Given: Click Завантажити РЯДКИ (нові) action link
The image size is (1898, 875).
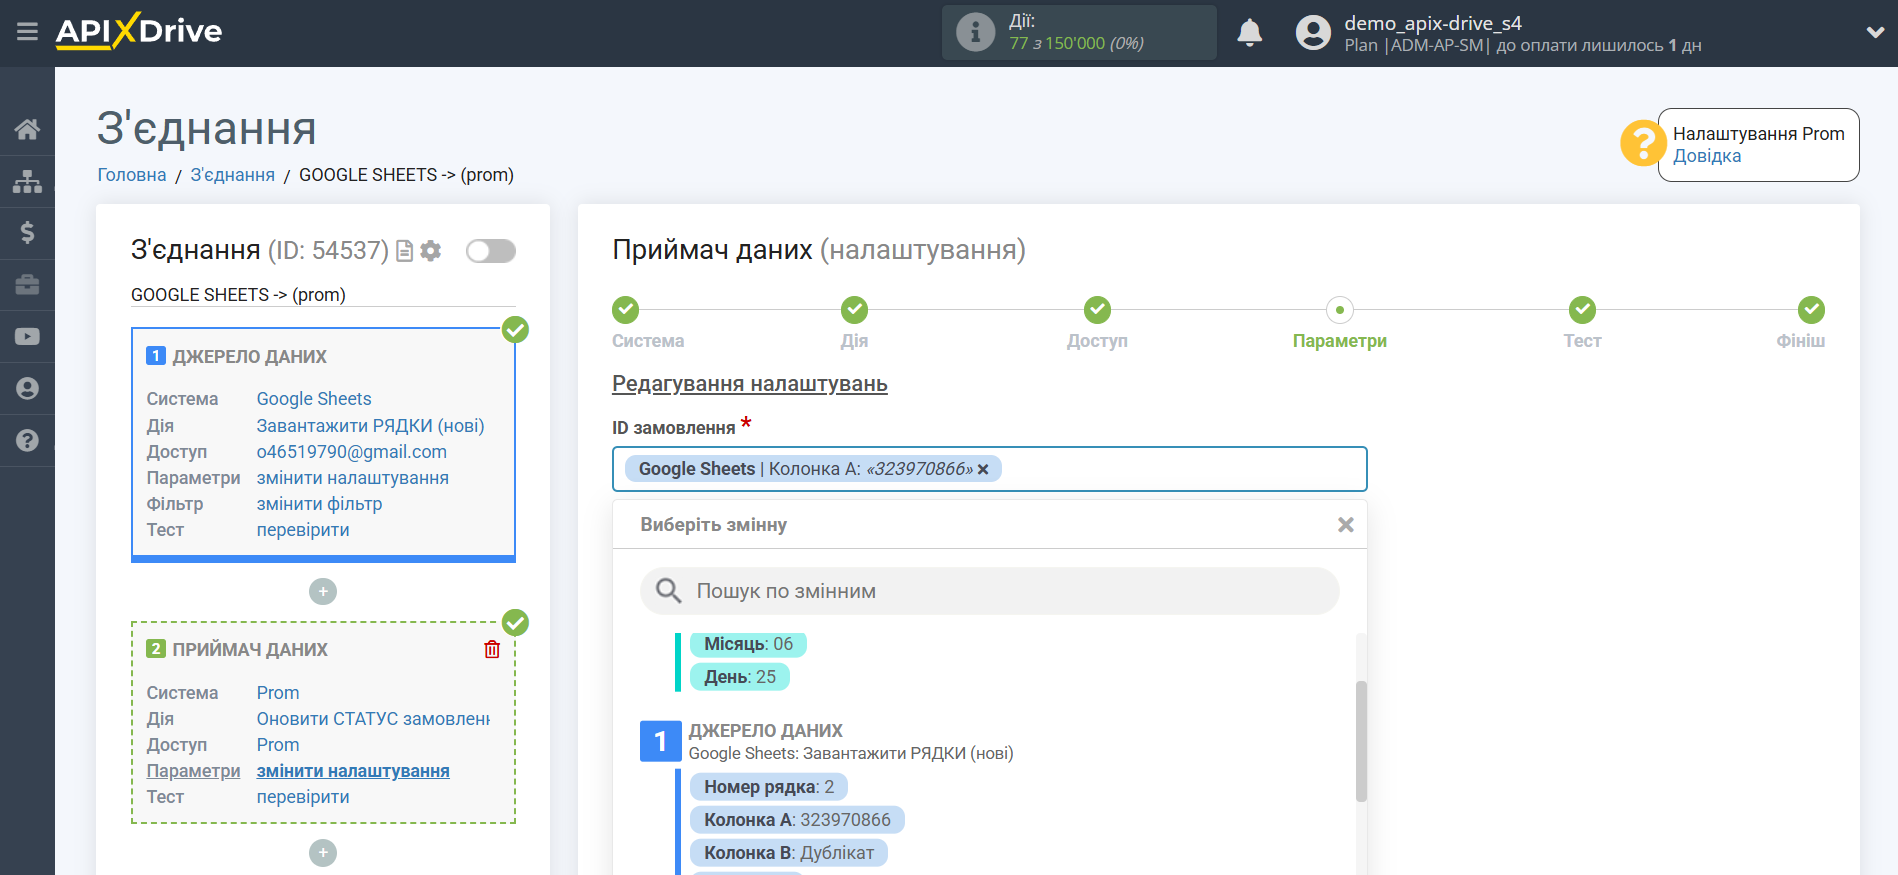Looking at the screenshot, I should 370,426.
